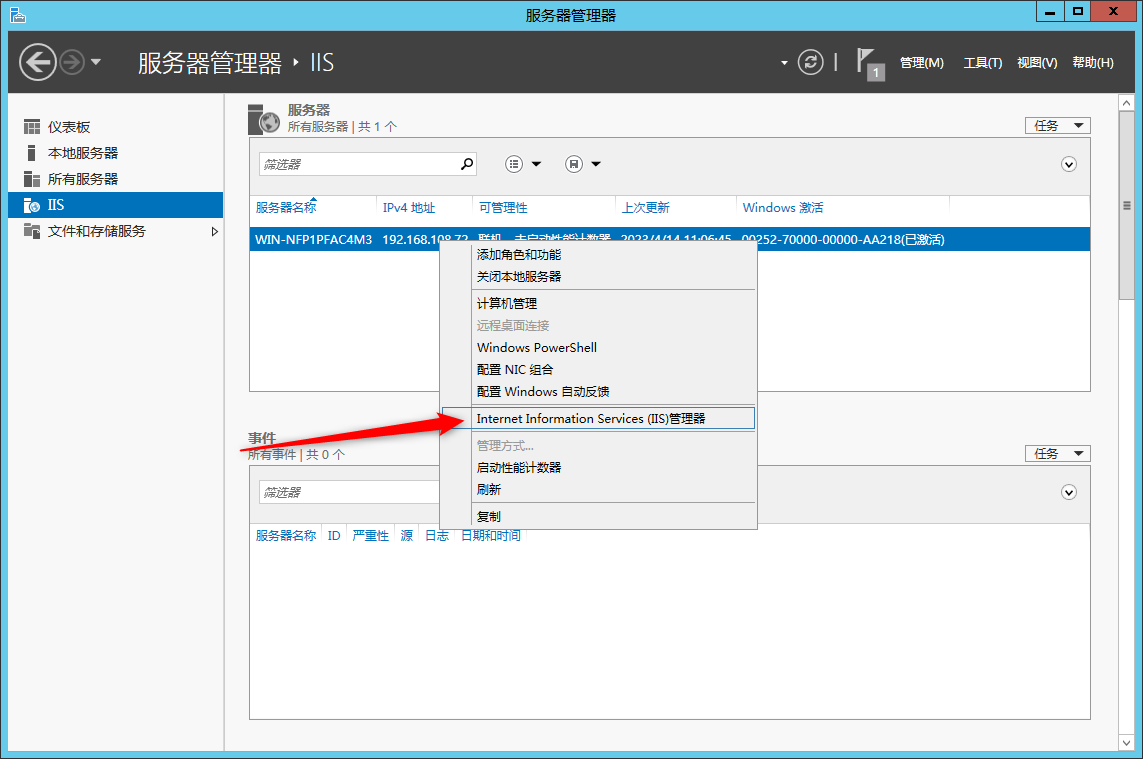This screenshot has width=1143, height=759.
Task: Open the 任务 dropdown in servers section
Action: point(1057,125)
